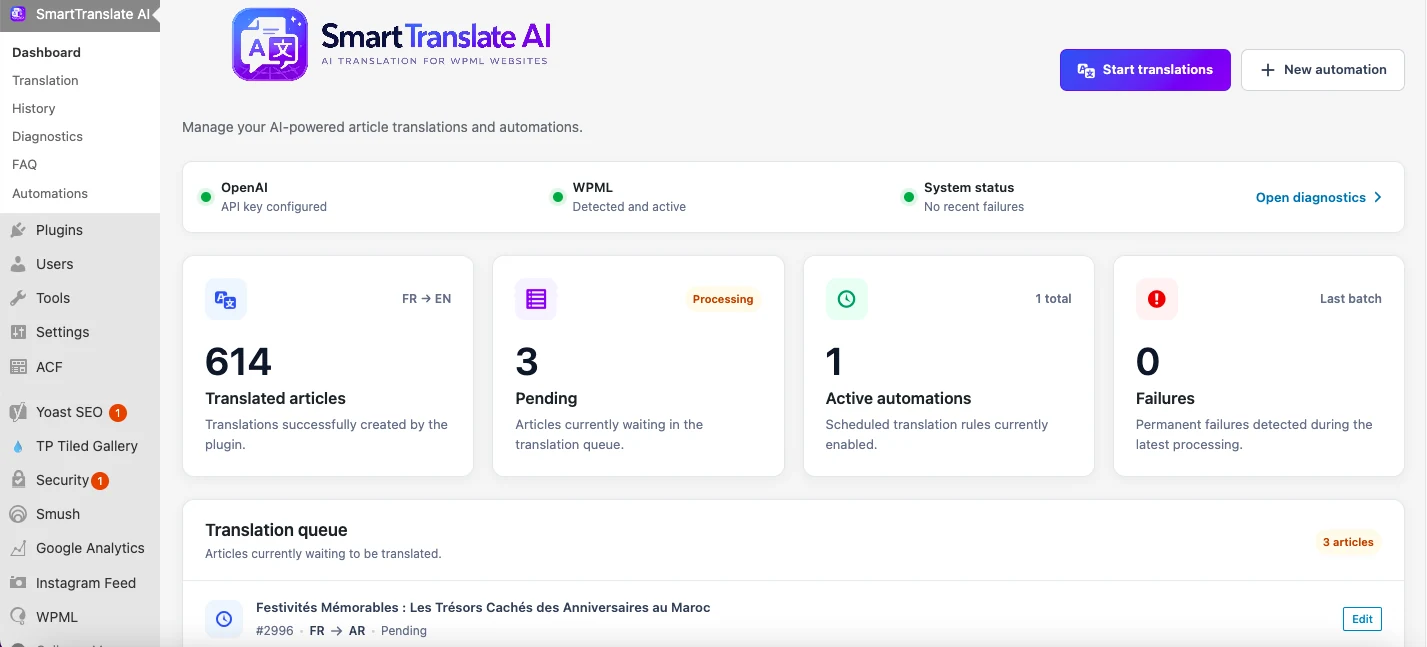Click the Active automations clock icon
This screenshot has height=647, width=1427.
846,299
